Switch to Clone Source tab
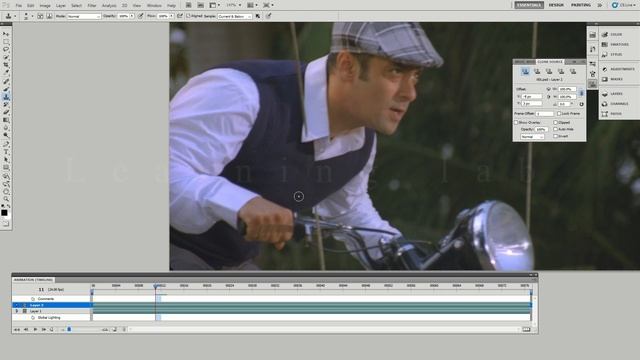The height and width of the screenshot is (360, 640). (x=550, y=62)
